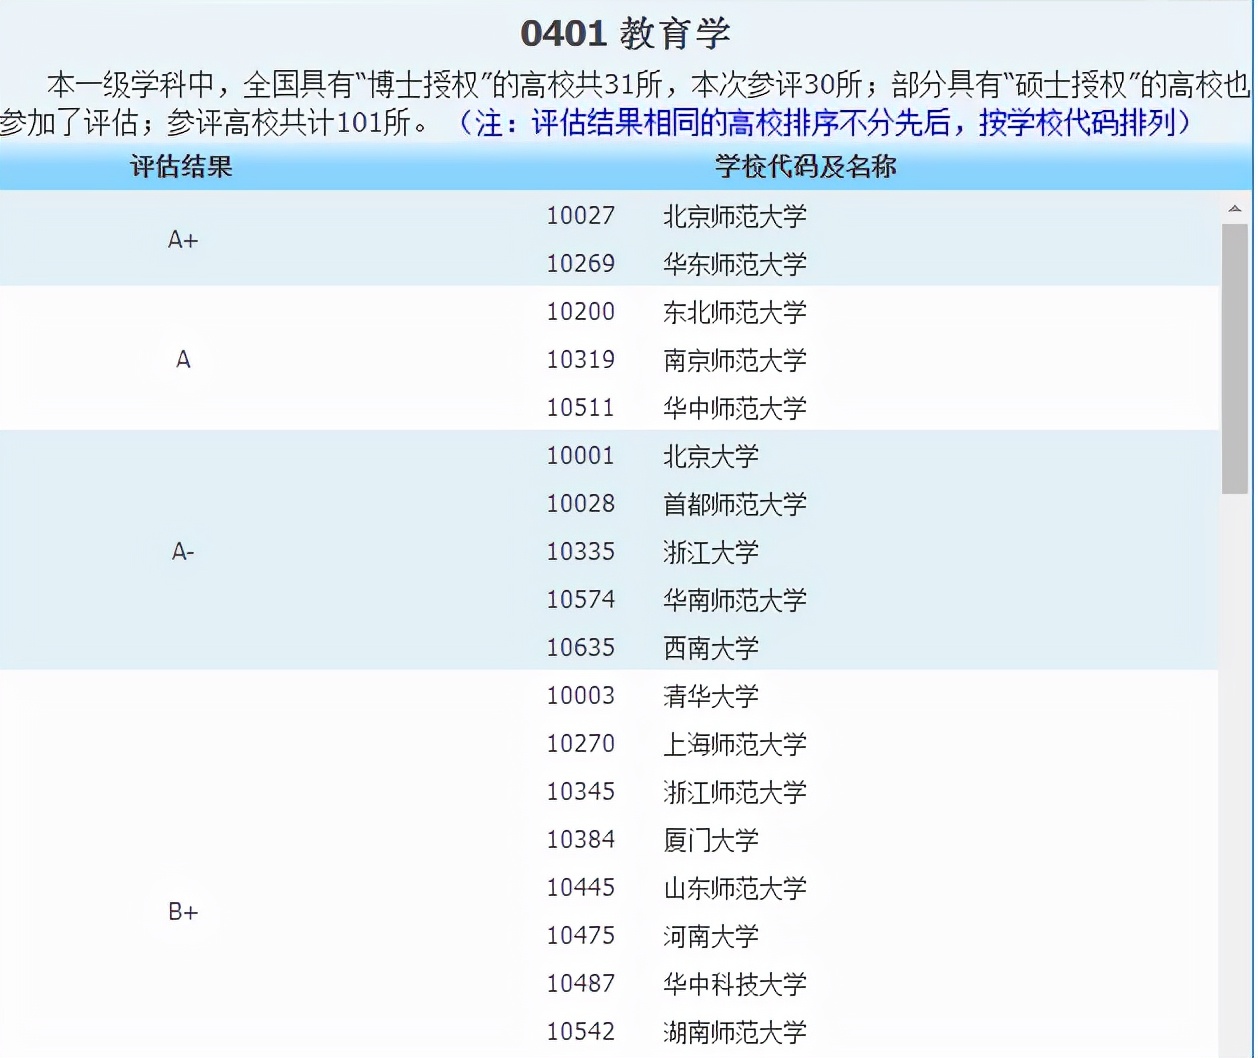1258x1058 pixels.
Task: Click 北京大学 in the A- group
Action: [x=710, y=456]
